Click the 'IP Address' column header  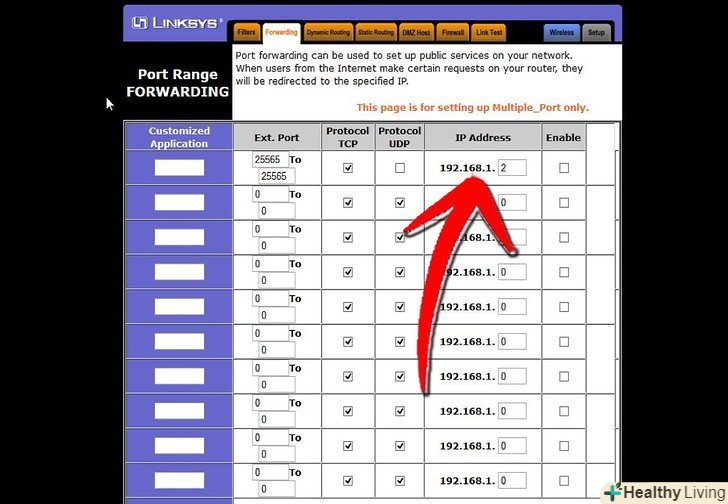(x=483, y=138)
